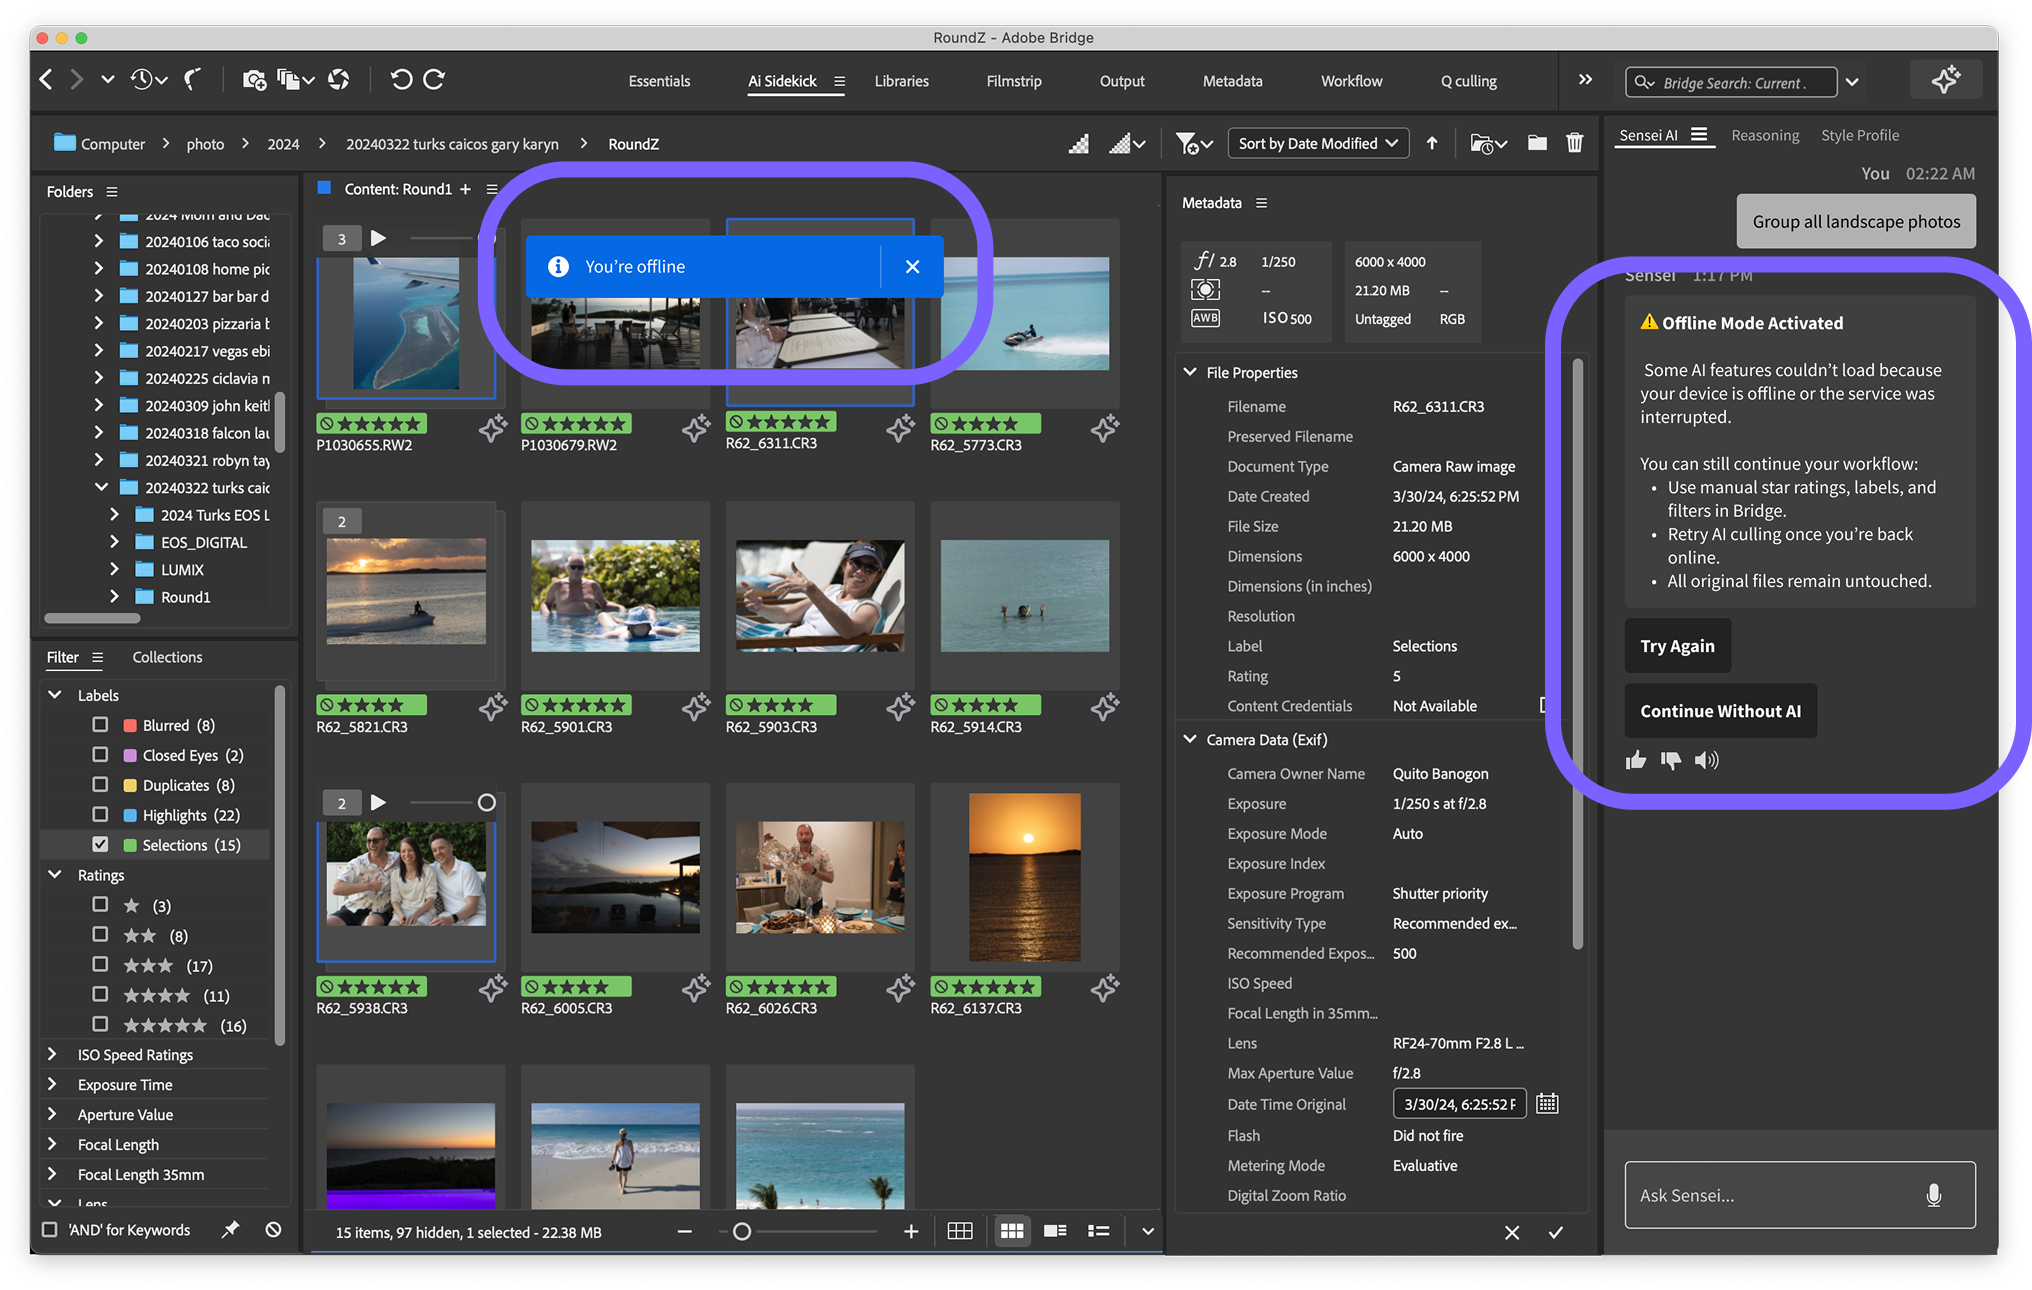Rotate 90 degrees counterclockwise icon

click(401, 80)
